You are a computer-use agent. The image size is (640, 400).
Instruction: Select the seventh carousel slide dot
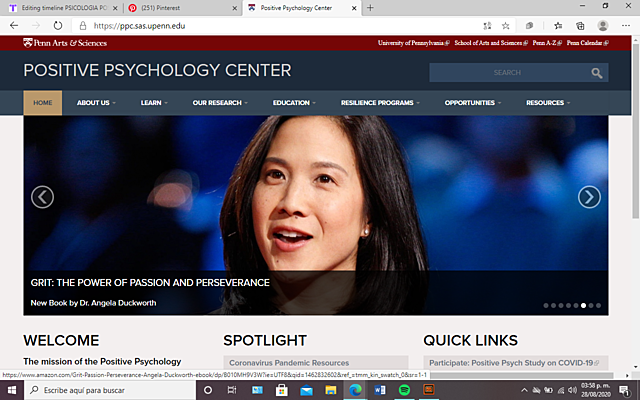(x=591, y=305)
